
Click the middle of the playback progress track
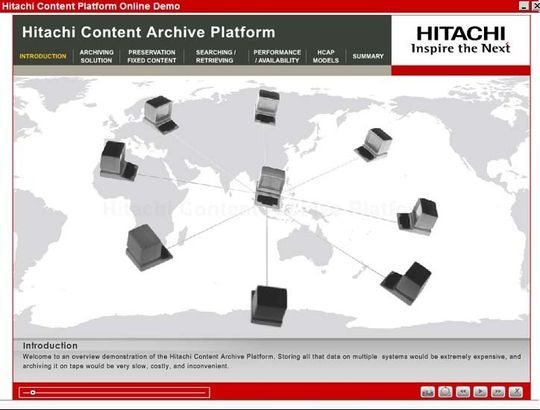pyautogui.click(x=114, y=392)
